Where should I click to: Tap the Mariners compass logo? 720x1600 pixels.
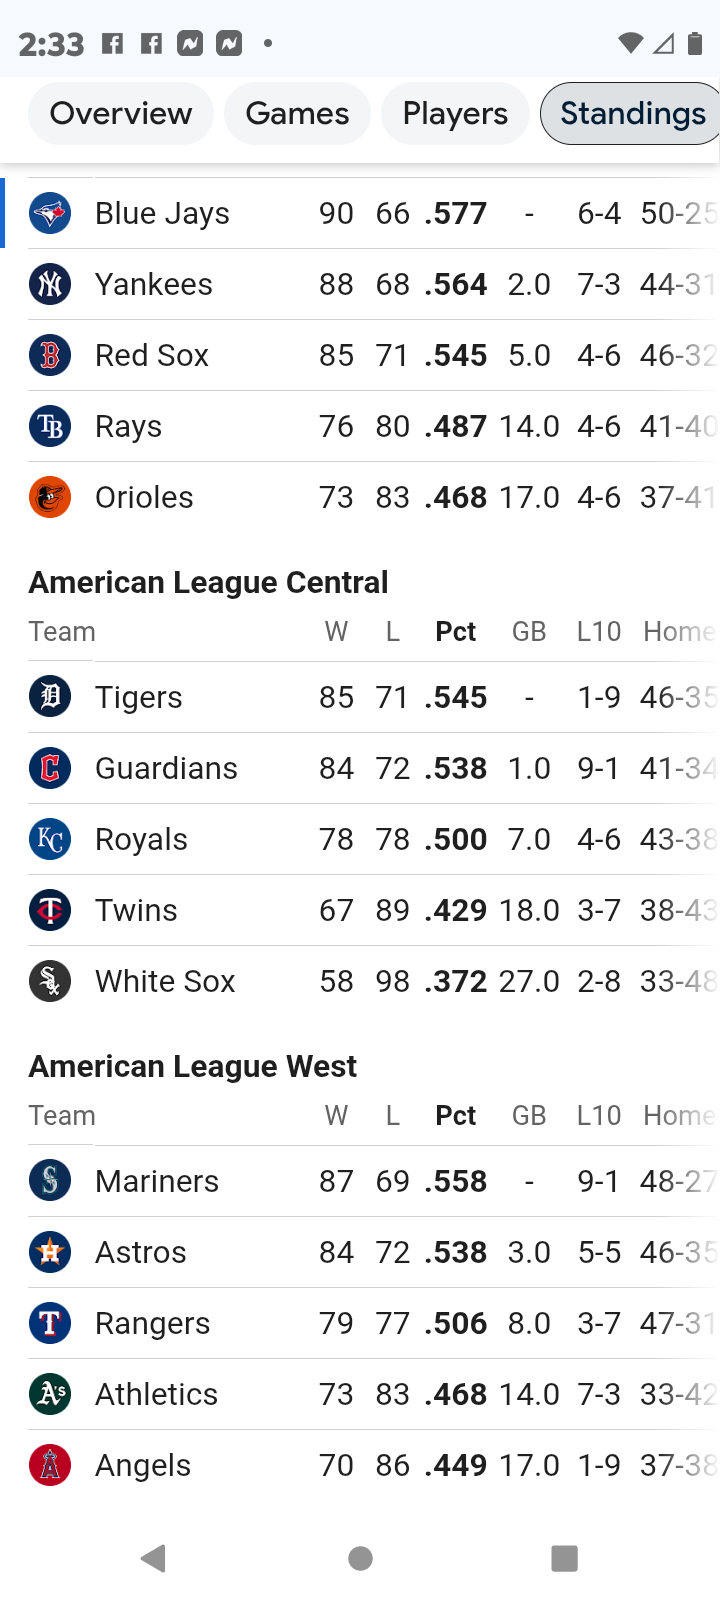50,1181
